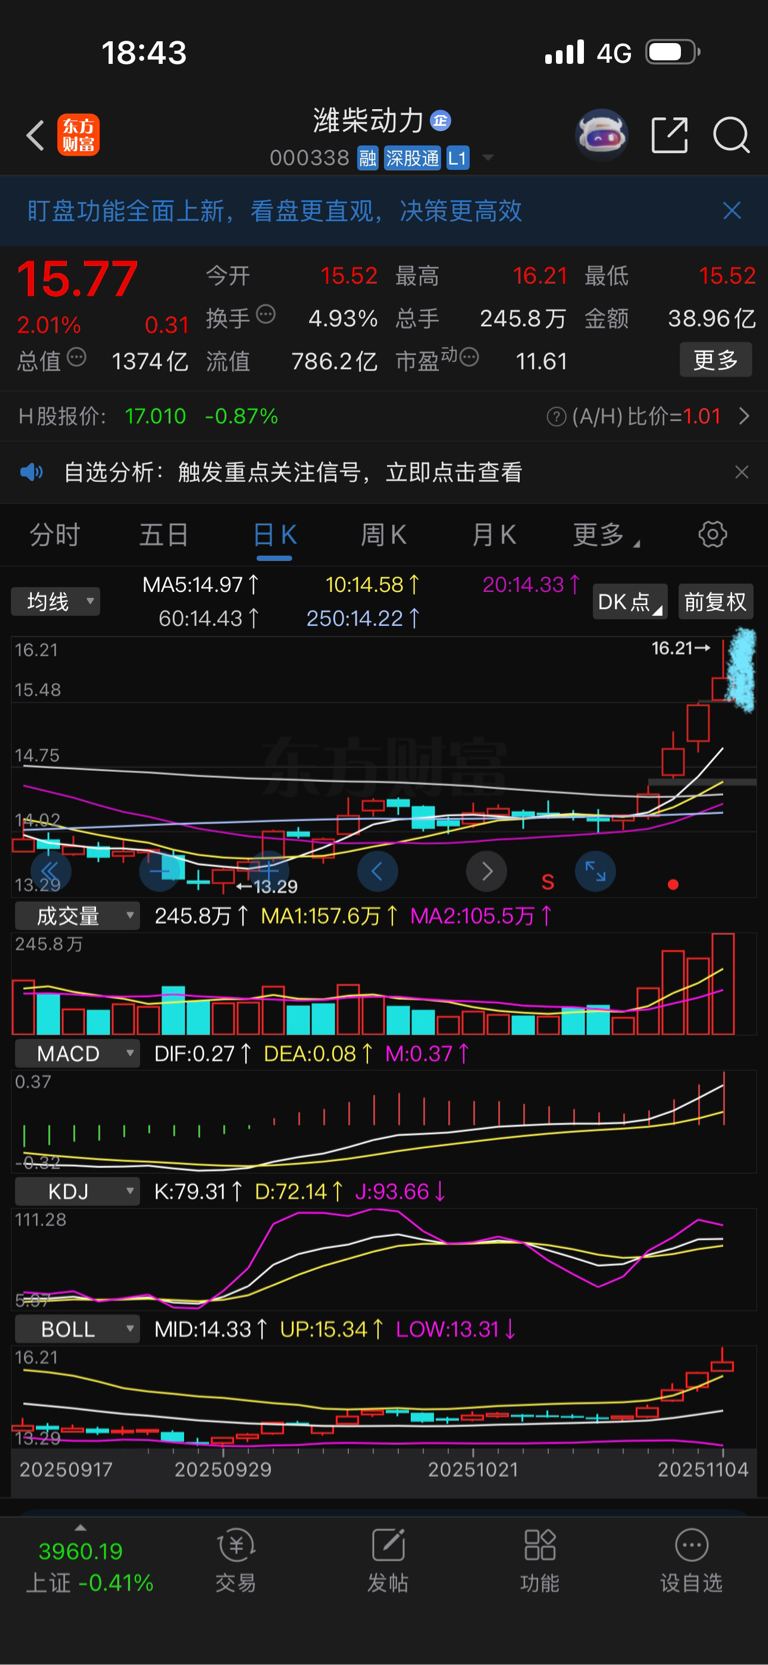768x1665 pixels.
Task: Tap the J:93.66 KDJ reading
Action: [x=400, y=1192]
